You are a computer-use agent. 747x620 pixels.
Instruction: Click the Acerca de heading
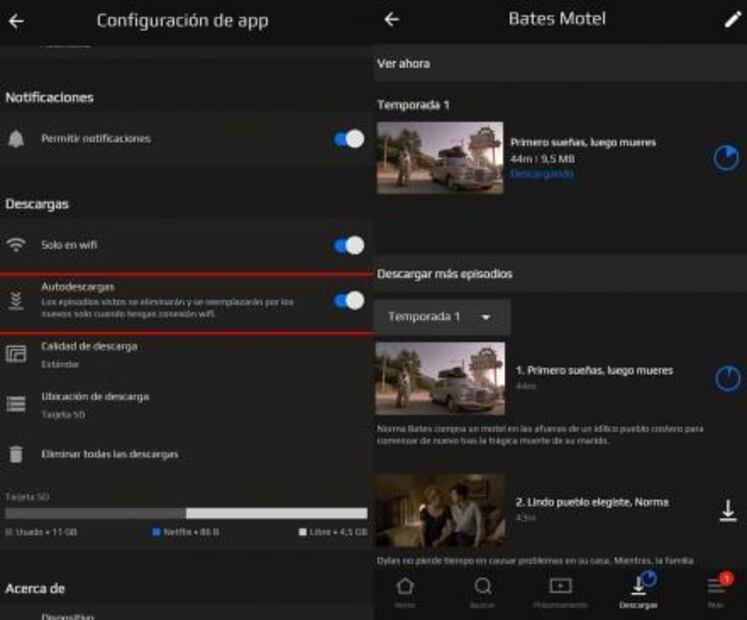[35, 589]
